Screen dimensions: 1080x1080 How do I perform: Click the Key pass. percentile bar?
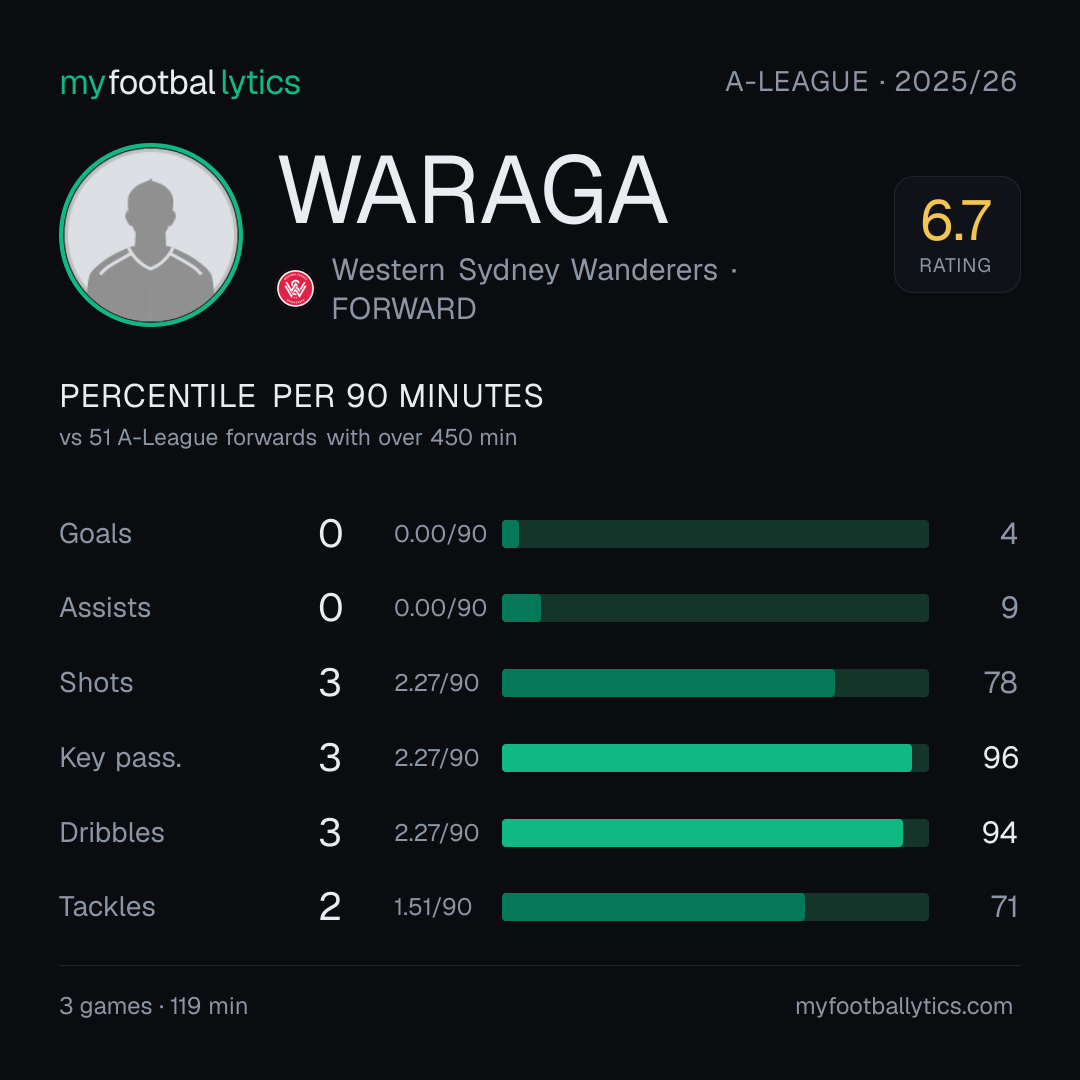(x=715, y=758)
